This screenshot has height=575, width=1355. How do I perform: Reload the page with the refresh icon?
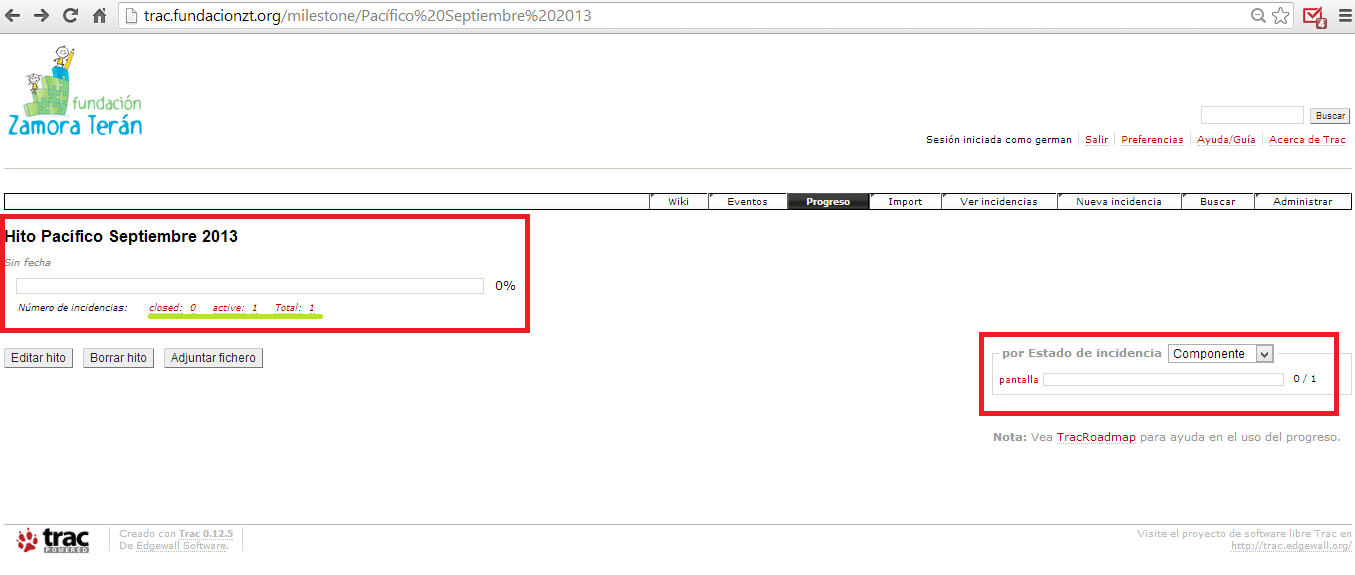pyautogui.click(x=71, y=16)
